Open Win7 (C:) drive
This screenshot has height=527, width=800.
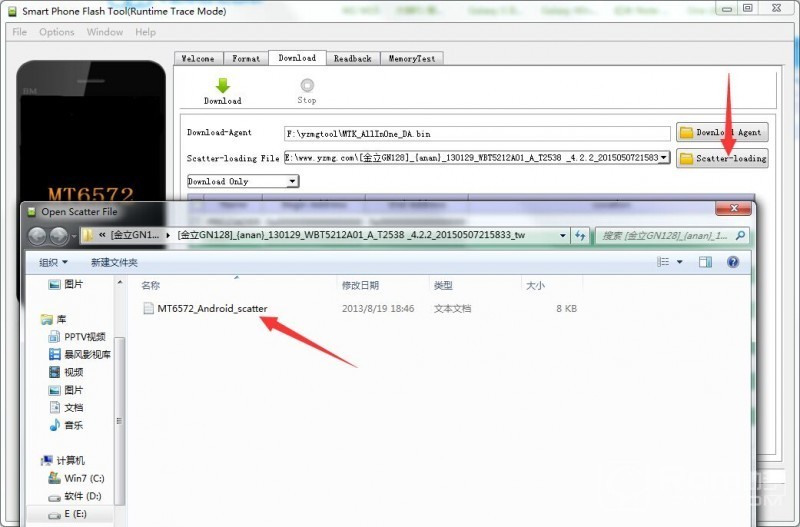(x=77, y=478)
